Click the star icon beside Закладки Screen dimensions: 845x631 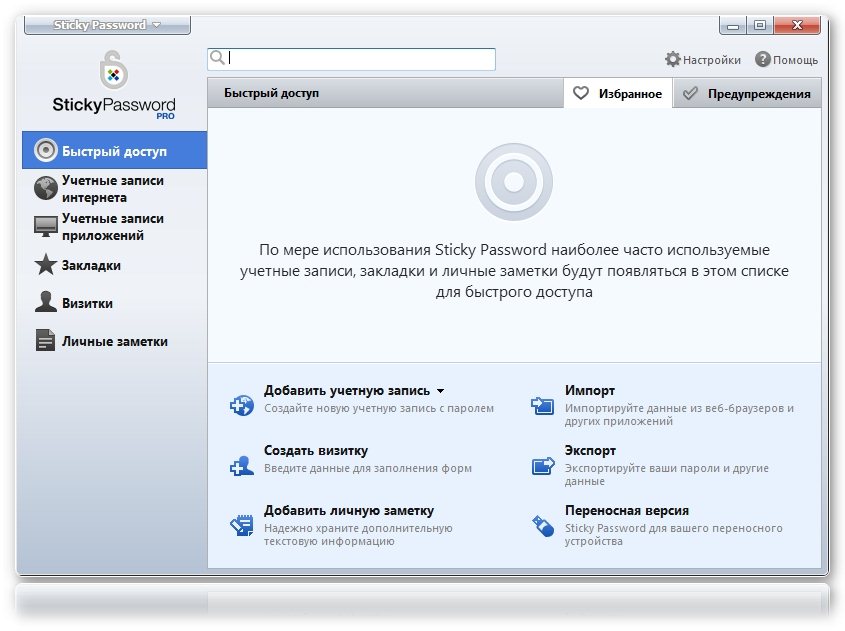[45, 265]
